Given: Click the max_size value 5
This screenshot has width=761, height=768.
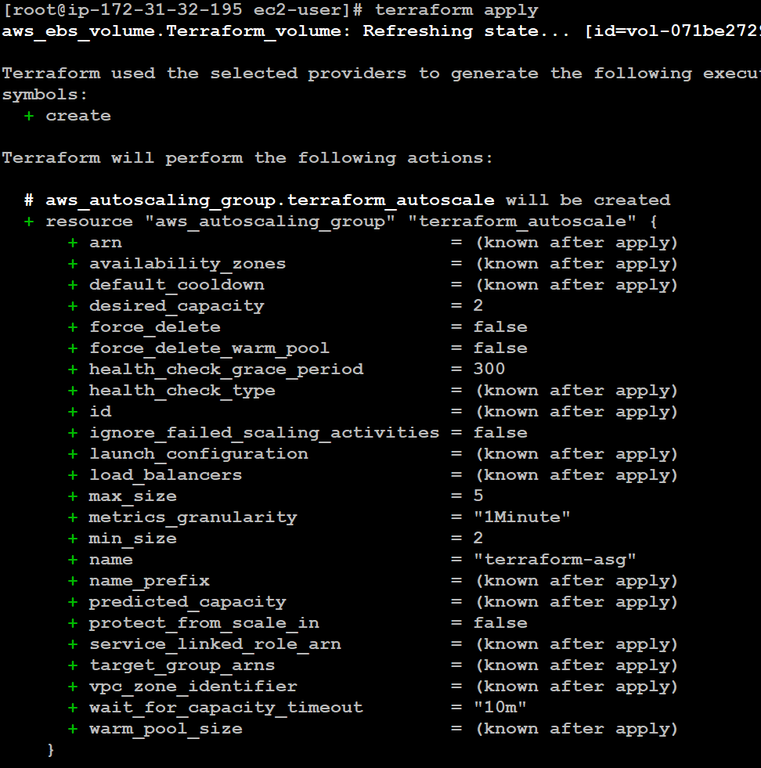Looking at the screenshot, I should (x=478, y=496).
